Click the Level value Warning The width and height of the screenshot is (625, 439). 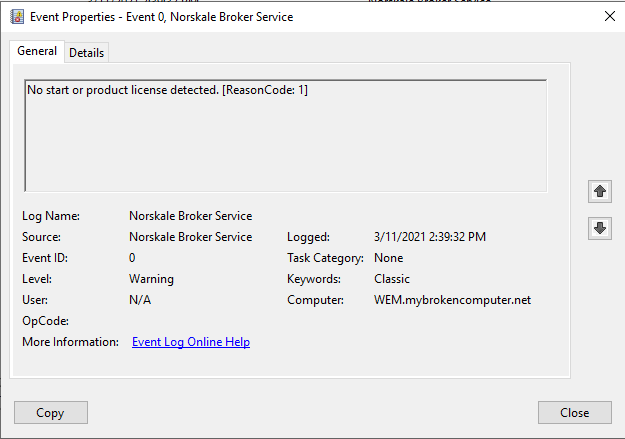(x=151, y=279)
